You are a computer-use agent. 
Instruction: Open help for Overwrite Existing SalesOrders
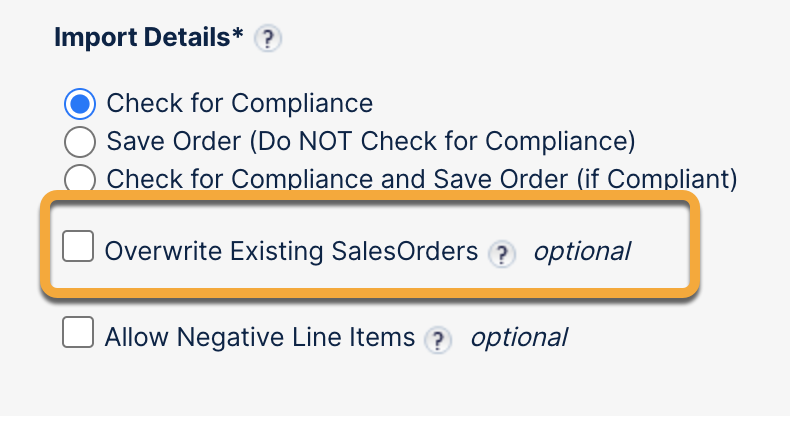[x=502, y=254]
